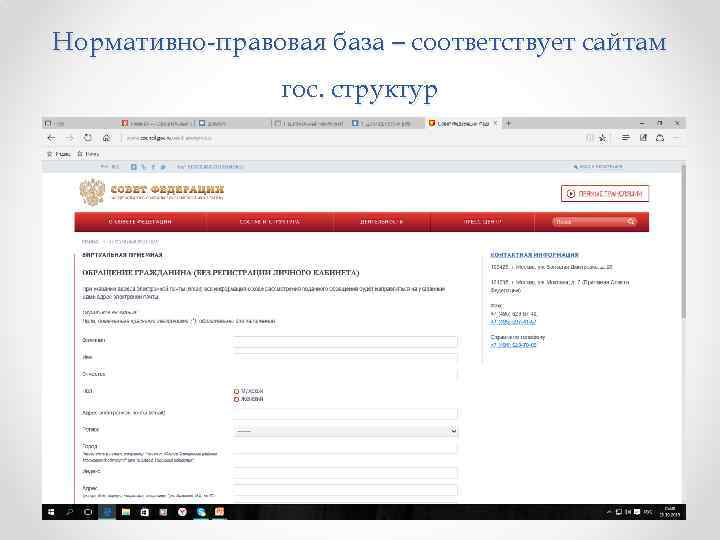
Task: Open the browser home page icon
Action: [106, 138]
